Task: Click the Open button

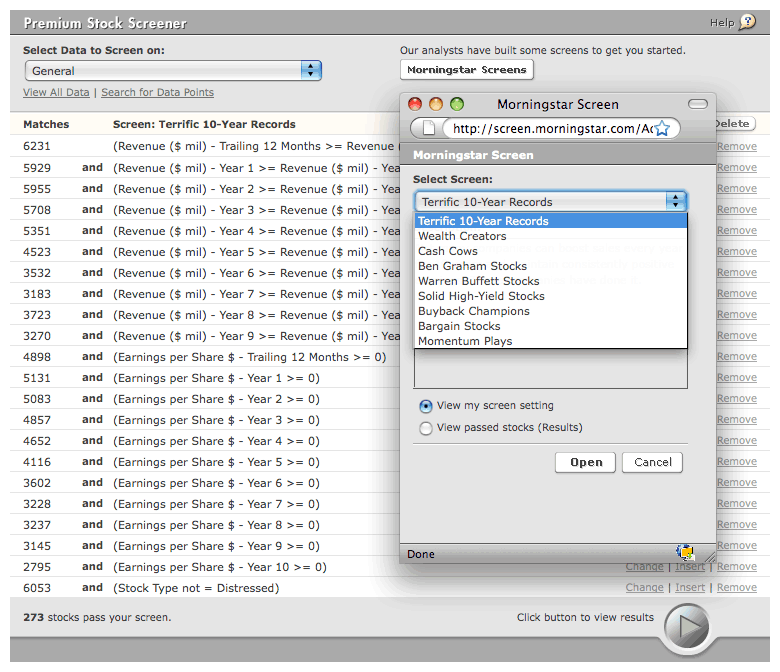Action: pyautogui.click(x=585, y=462)
